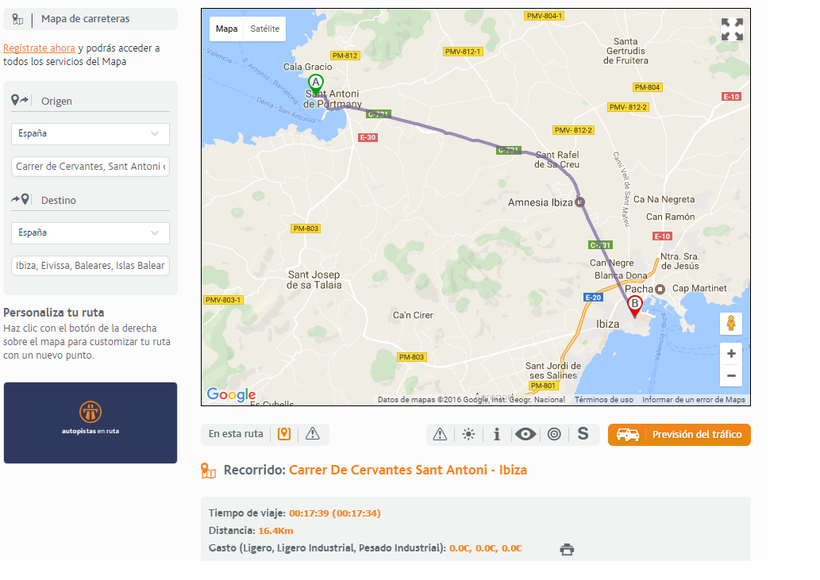Click the Origen address input field

(x=90, y=166)
